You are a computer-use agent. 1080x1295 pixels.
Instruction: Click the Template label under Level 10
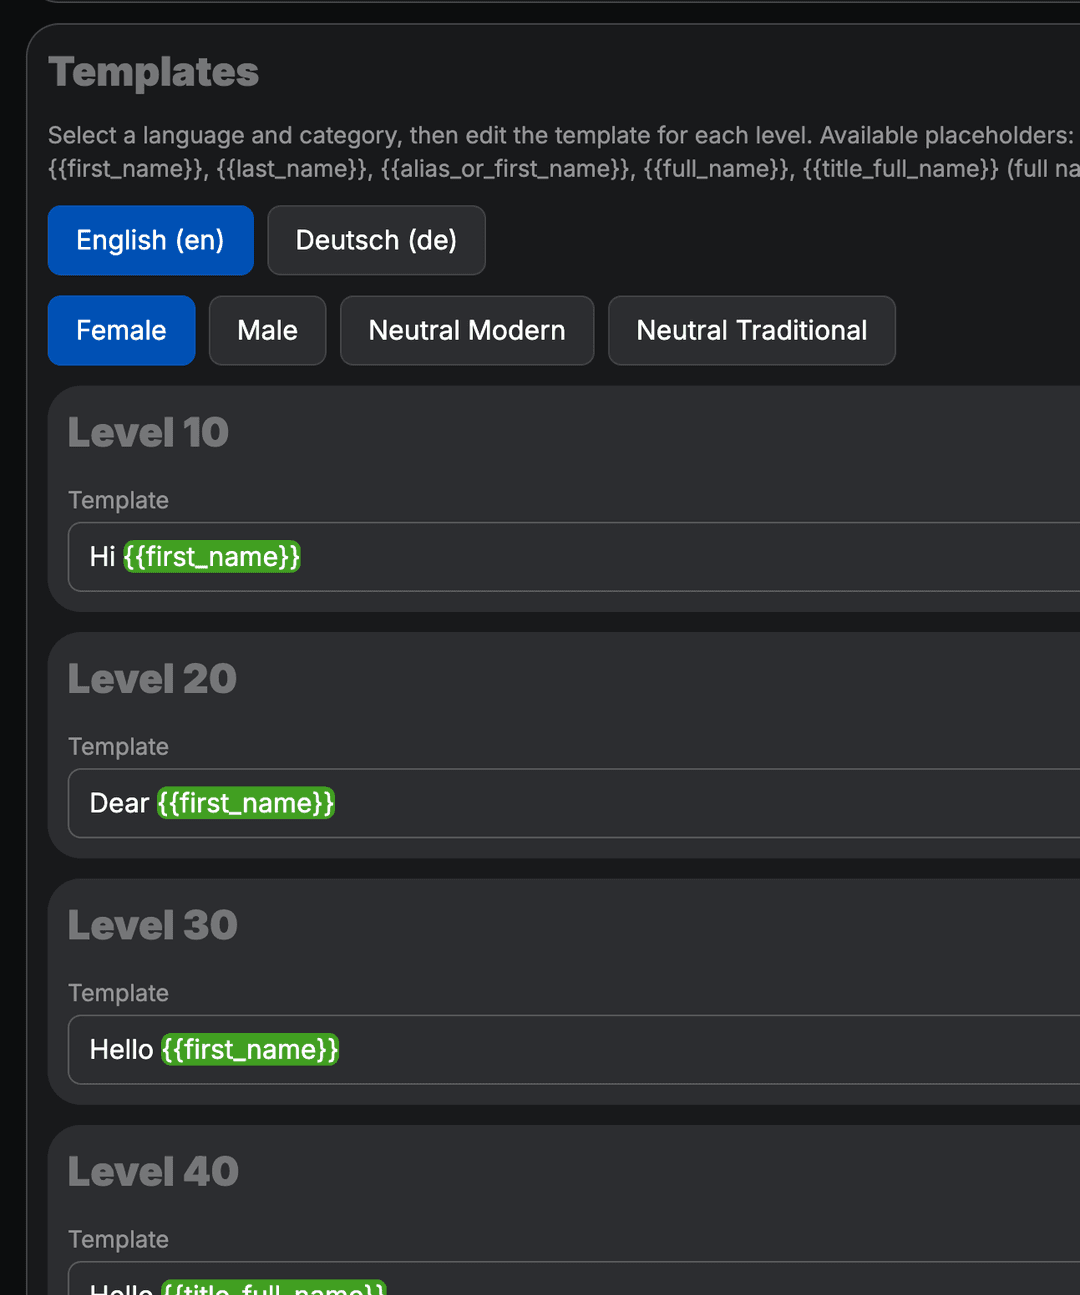118,500
